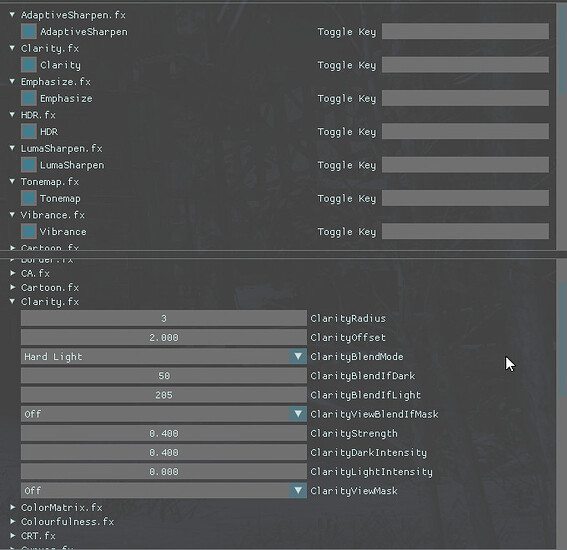Collapse the Clarity.fx group in the techniques list
Screen dimensions: 567x550
click(x=12, y=48)
